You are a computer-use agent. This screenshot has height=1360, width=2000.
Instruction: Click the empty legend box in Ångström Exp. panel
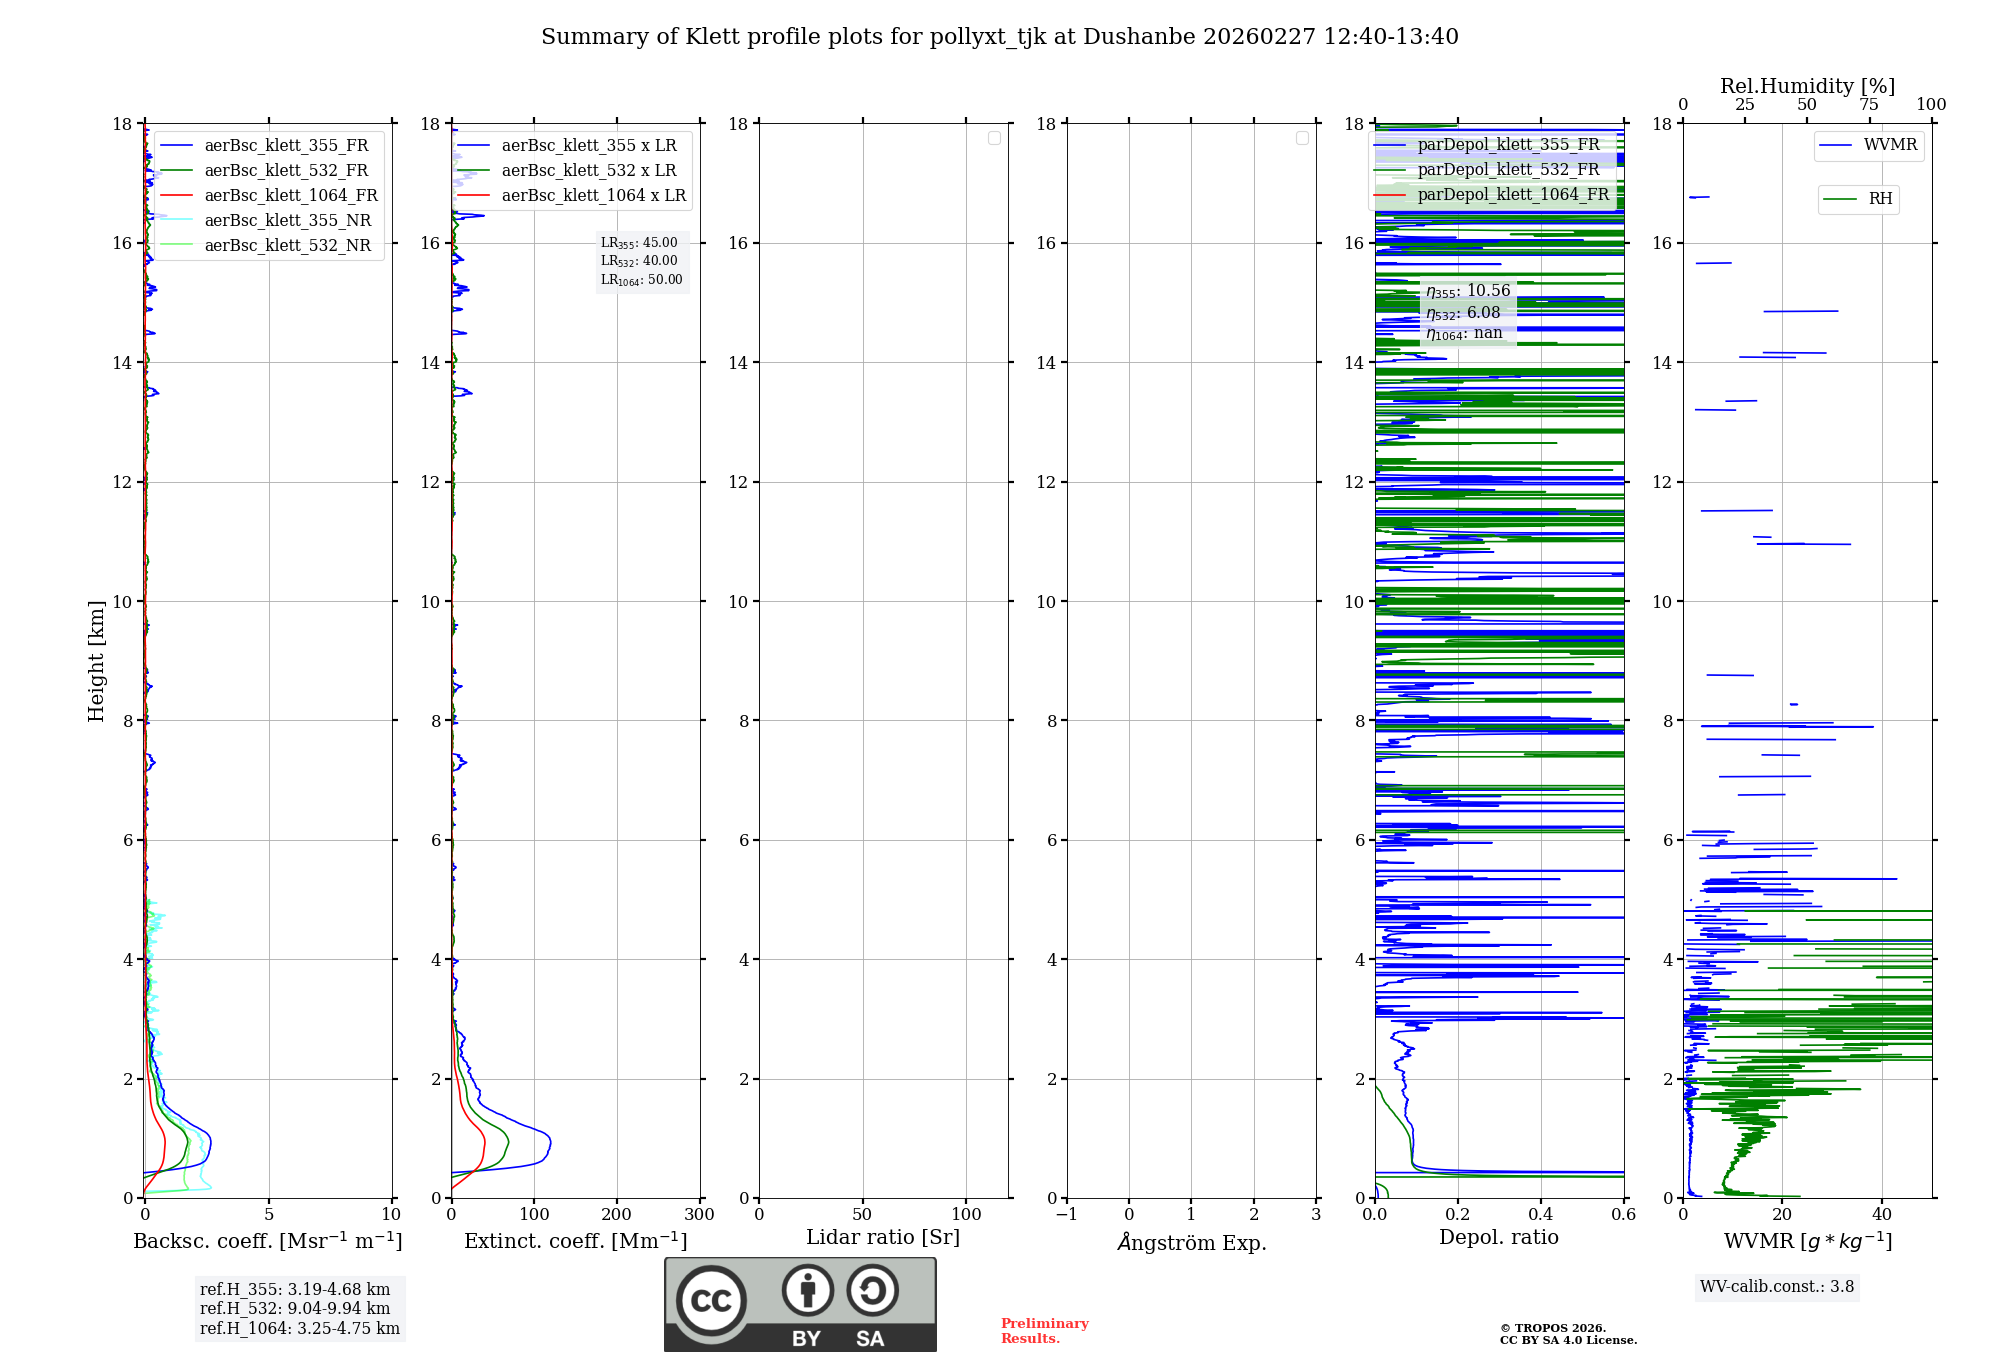[x=1302, y=138]
